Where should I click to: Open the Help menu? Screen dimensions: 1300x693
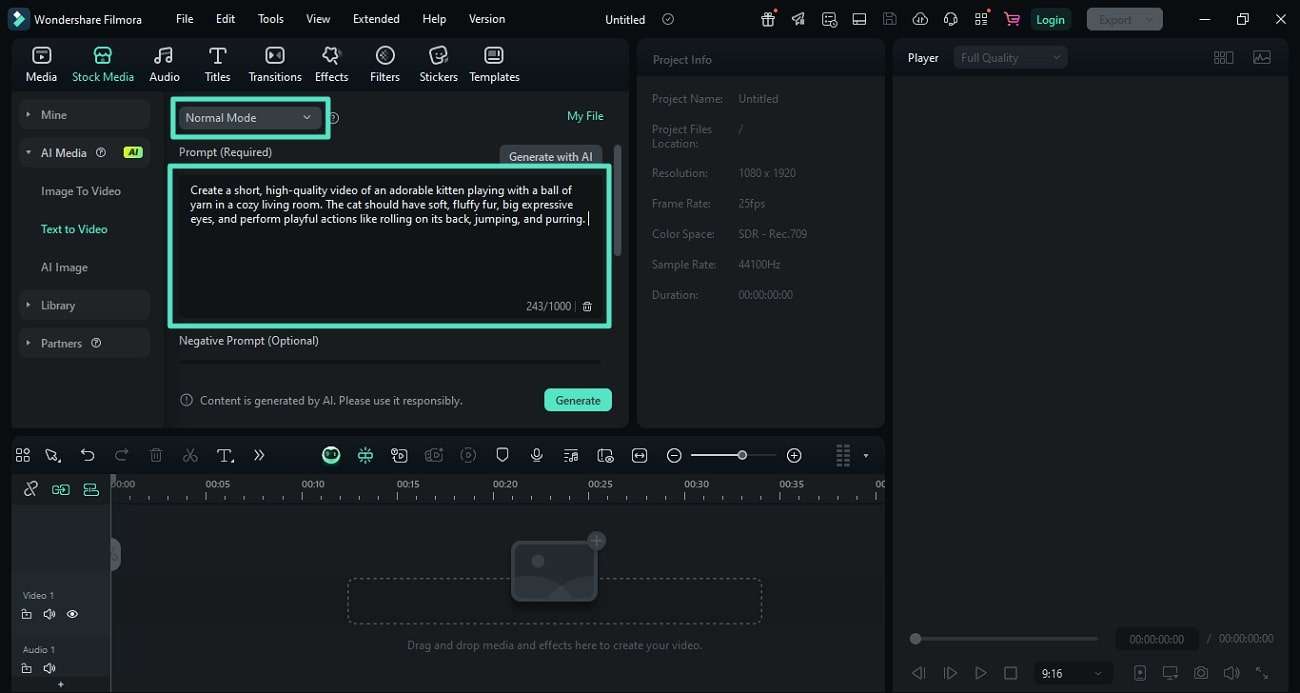434,19
